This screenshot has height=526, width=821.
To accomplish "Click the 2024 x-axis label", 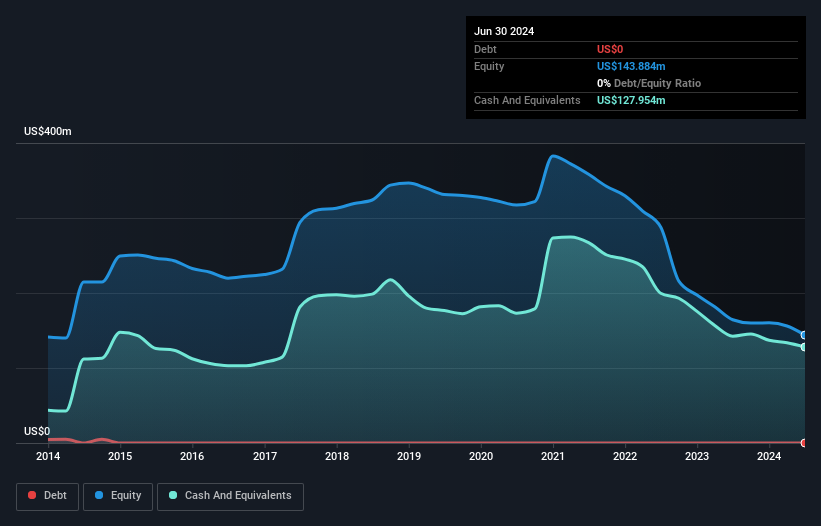I will click(x=769, y=456).
